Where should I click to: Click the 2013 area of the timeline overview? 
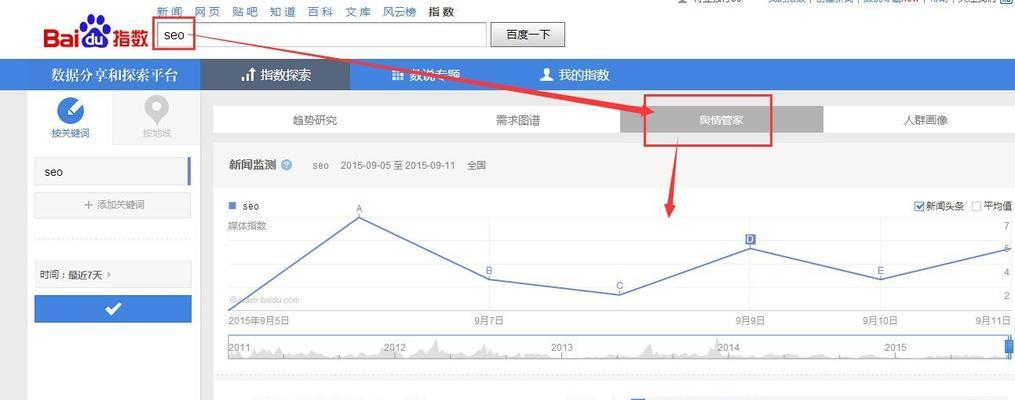point(562,348)
